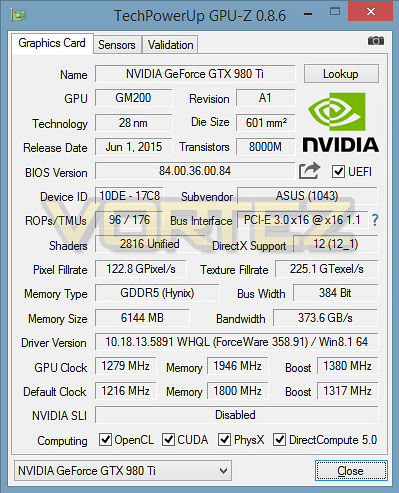Switch to the Sensors tab
This screenshot has width=399, height=493.
pyautogui.click(x=117, y=45)
